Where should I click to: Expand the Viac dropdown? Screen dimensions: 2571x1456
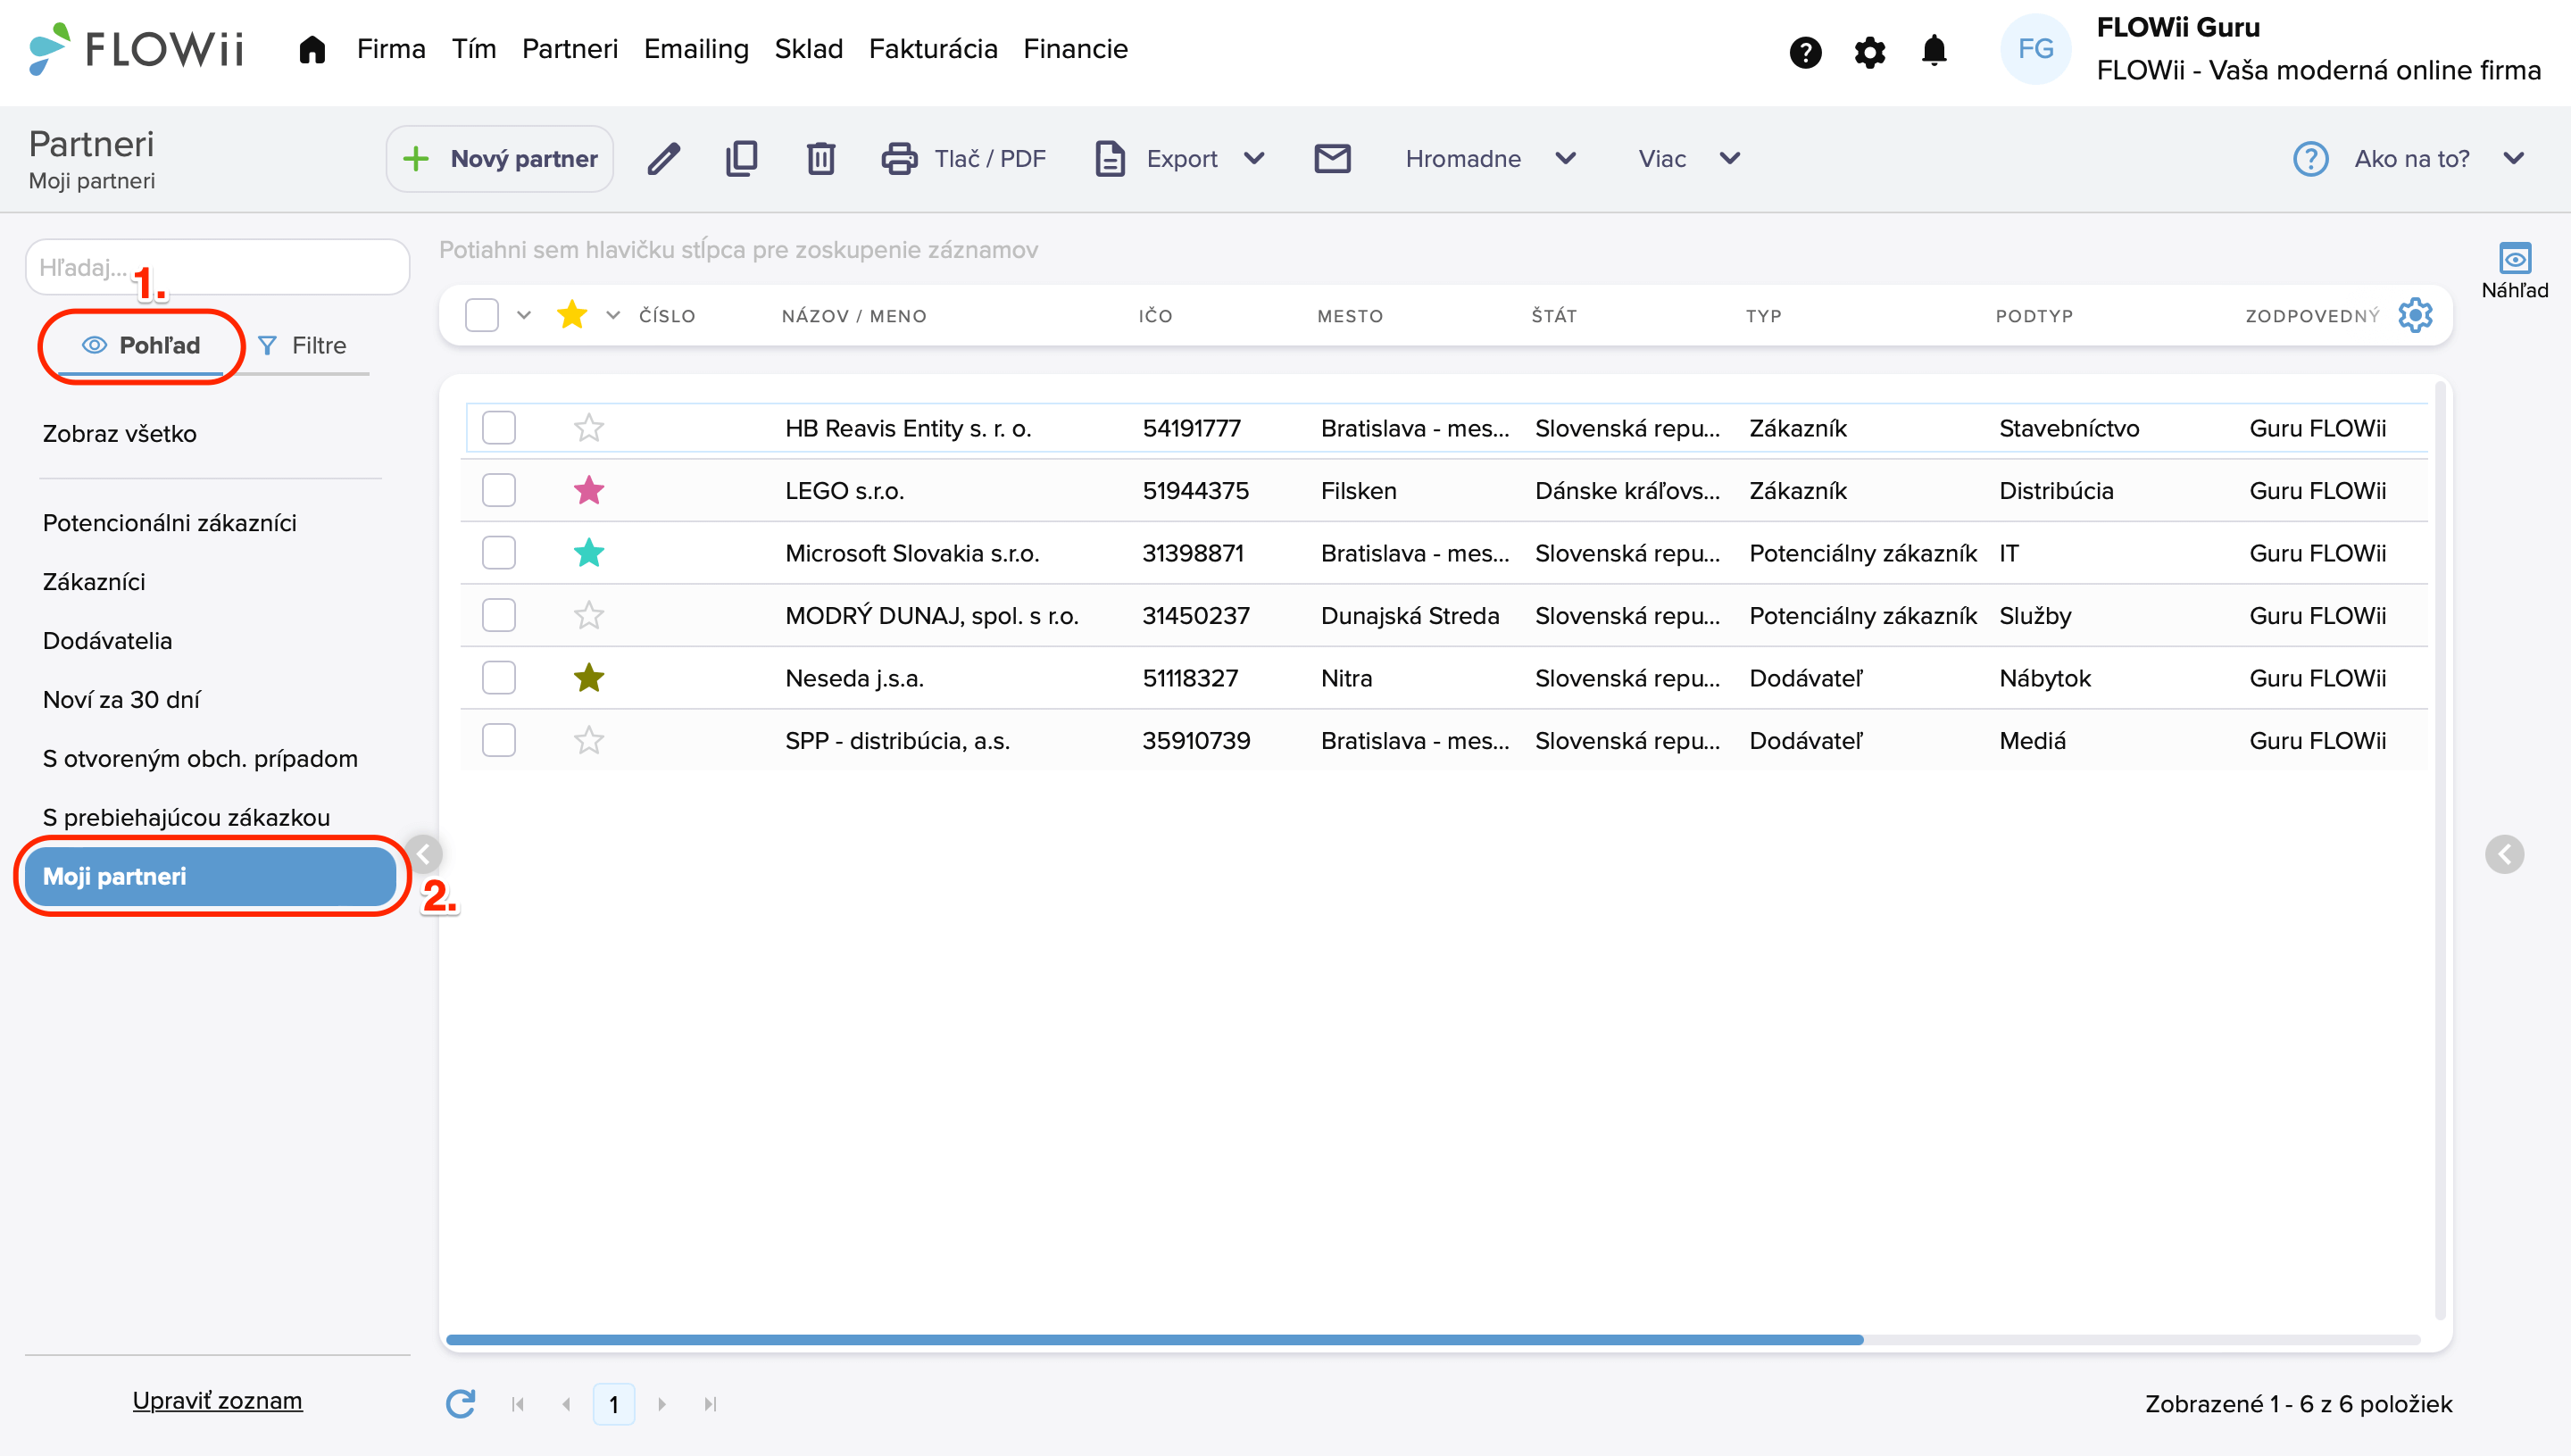(1729, 158)
